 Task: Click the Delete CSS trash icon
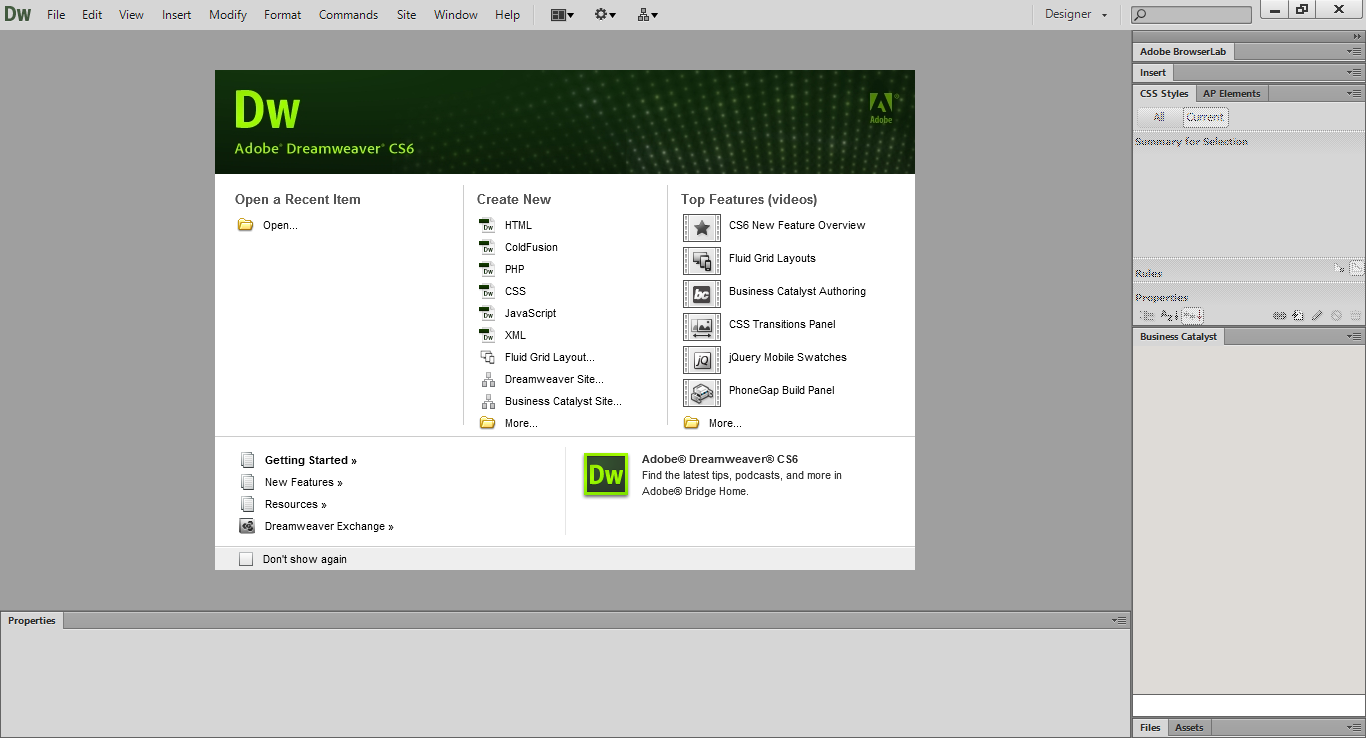click(x=1355, y=315)
